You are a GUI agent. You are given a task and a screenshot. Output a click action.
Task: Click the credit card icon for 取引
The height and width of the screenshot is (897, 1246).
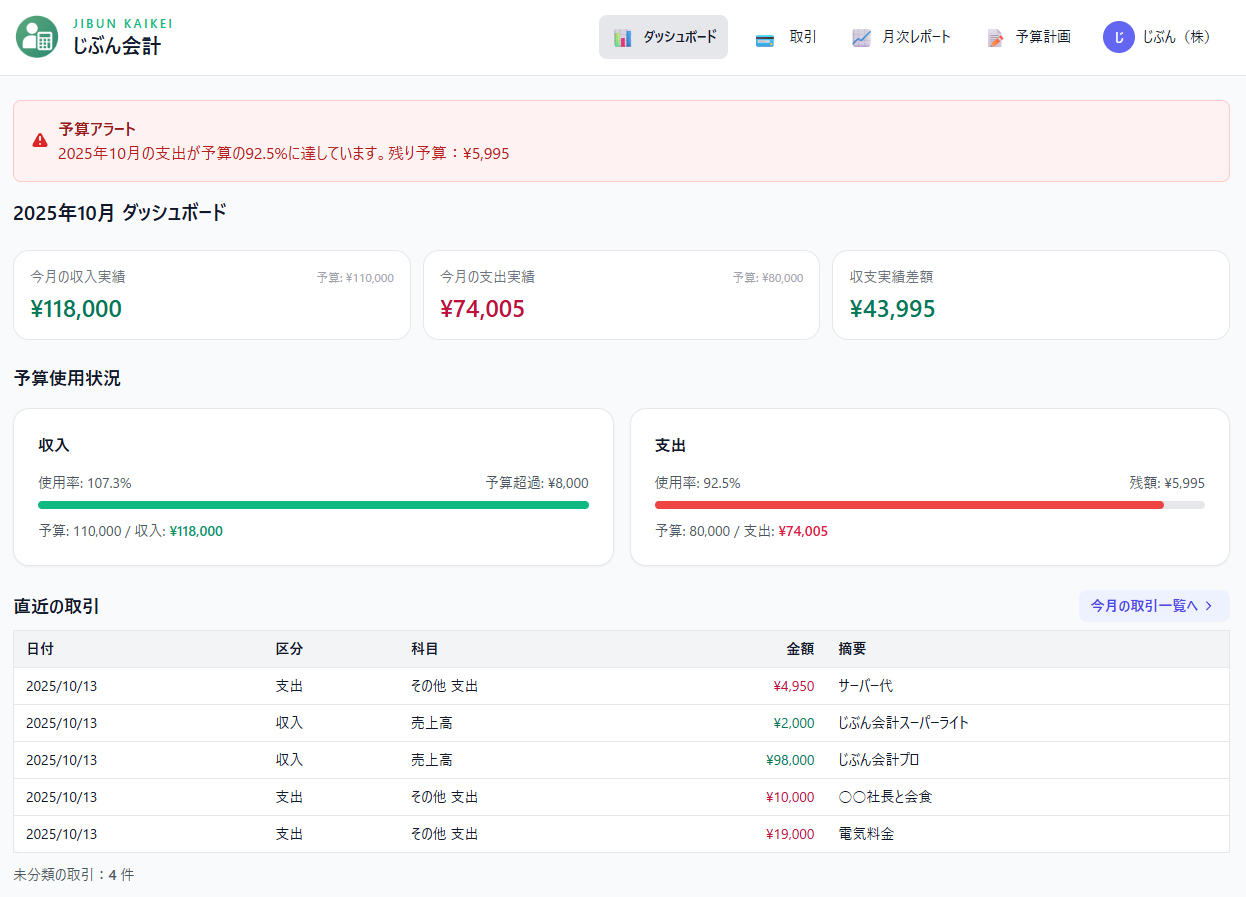(765, 38)
